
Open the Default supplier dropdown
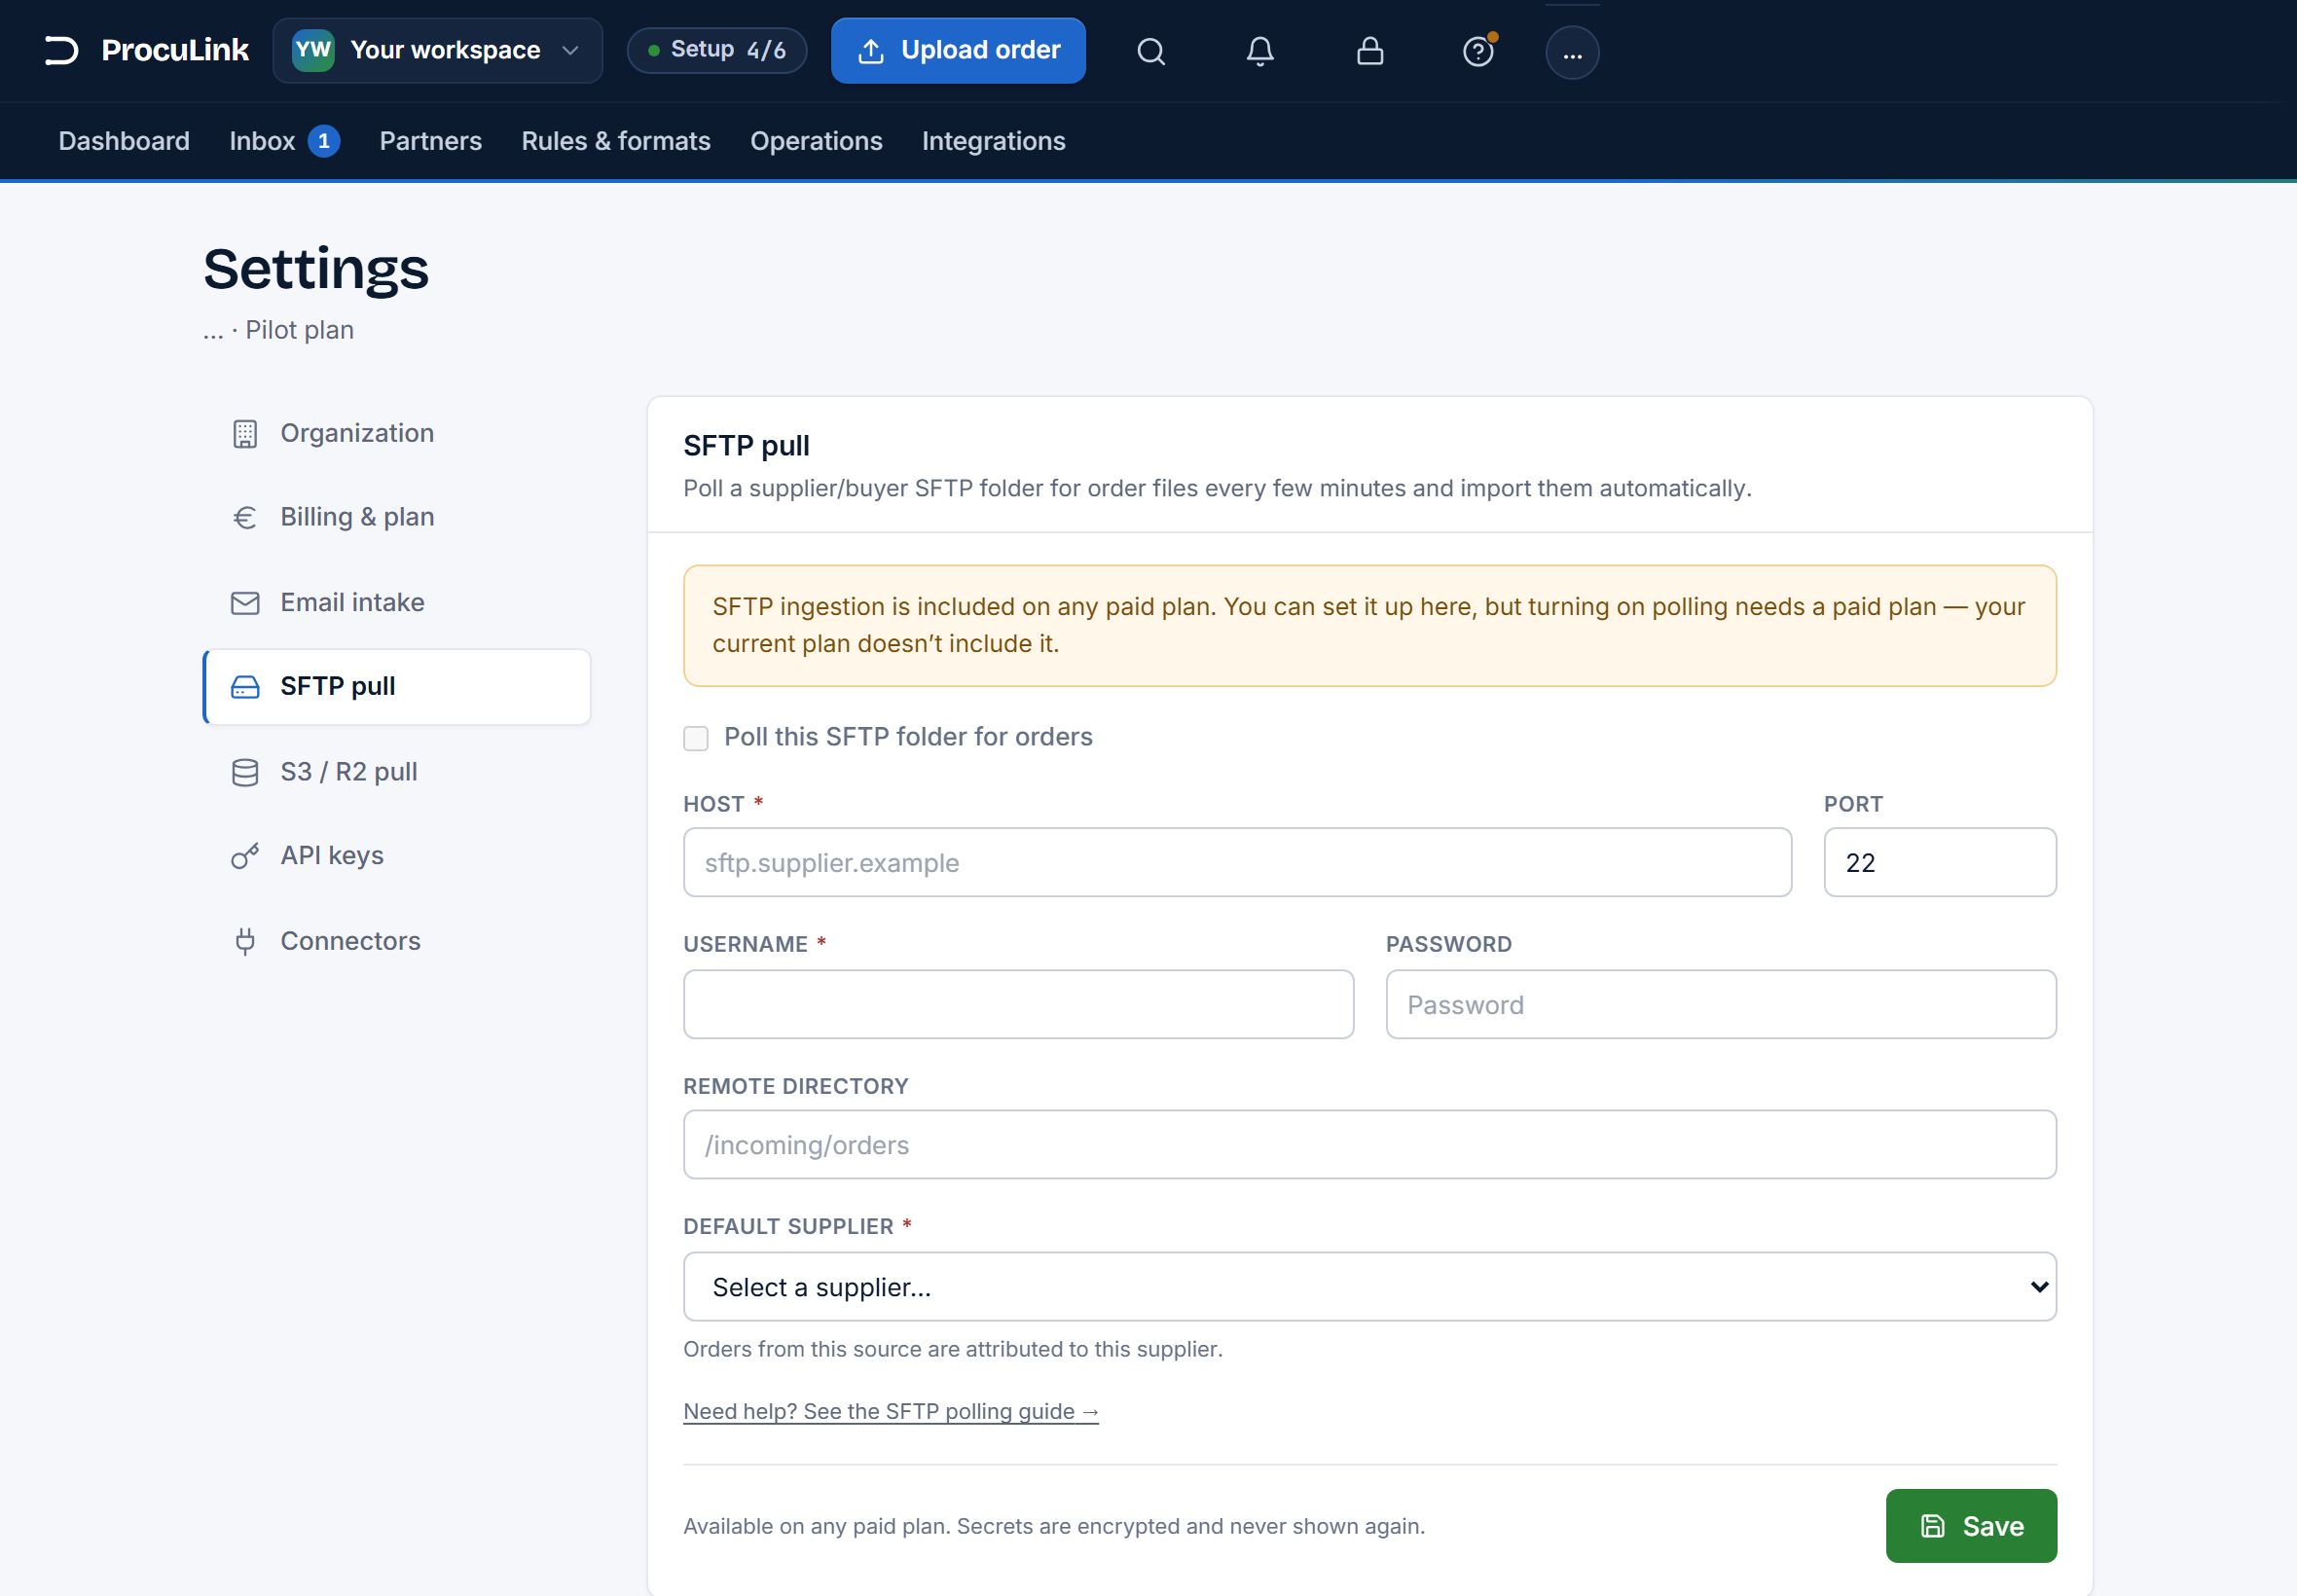click(1370, 1287)
